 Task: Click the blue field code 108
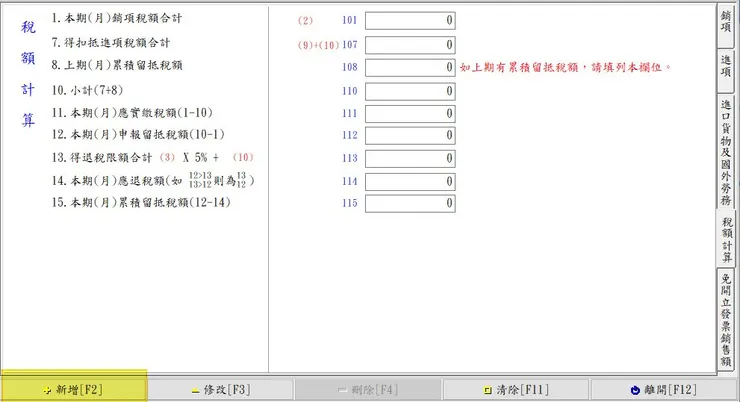[350, 67]
